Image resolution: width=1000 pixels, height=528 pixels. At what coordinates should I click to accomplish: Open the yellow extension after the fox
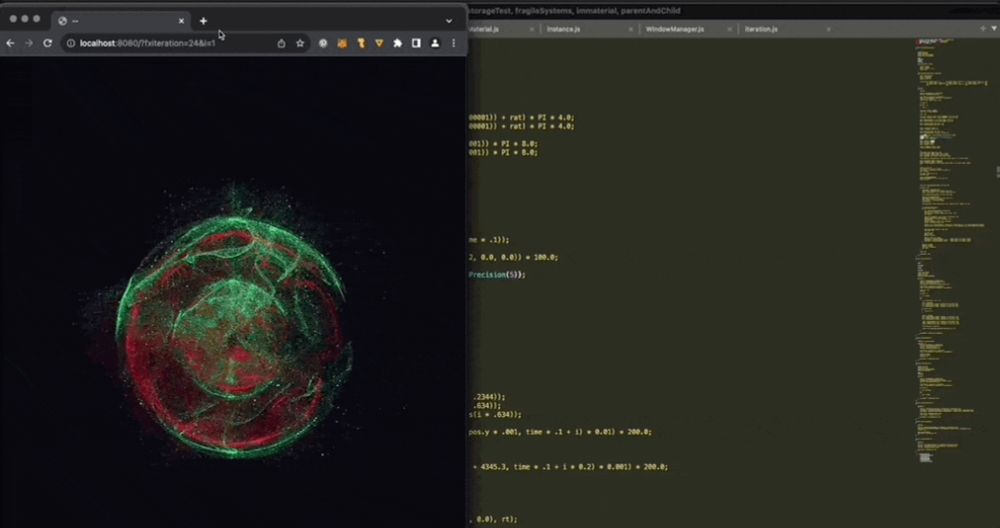pos(360,43)
